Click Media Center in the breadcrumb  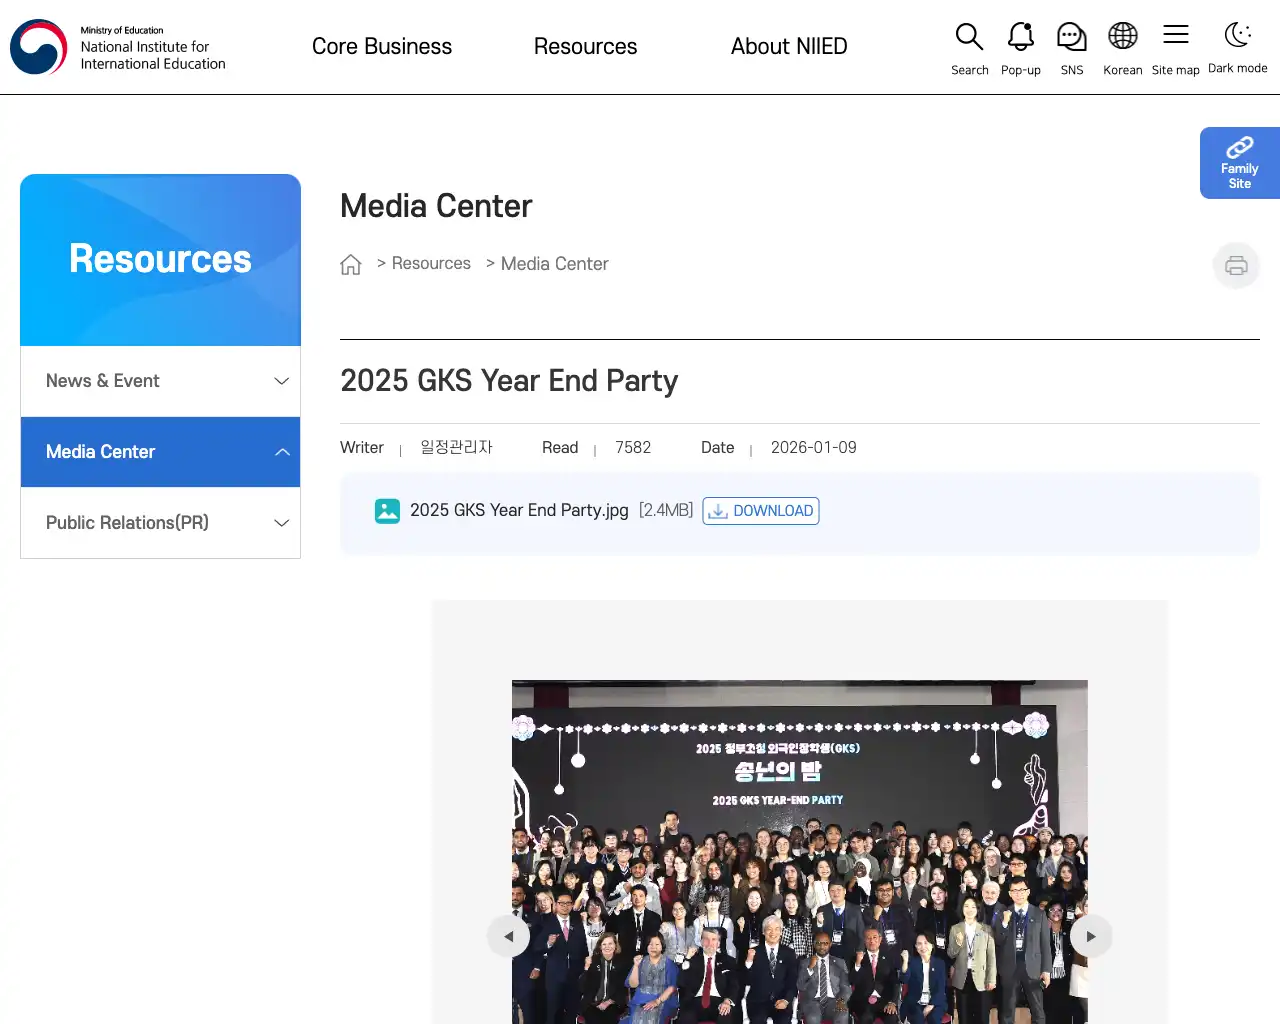point(554,264)
